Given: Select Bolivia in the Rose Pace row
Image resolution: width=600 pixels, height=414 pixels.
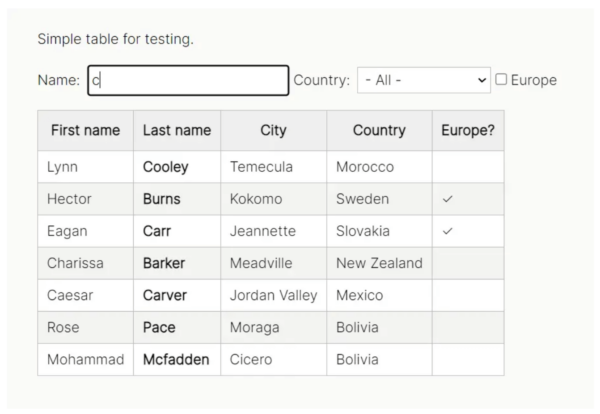Looking at the screenshot, I should click(379, 328).
